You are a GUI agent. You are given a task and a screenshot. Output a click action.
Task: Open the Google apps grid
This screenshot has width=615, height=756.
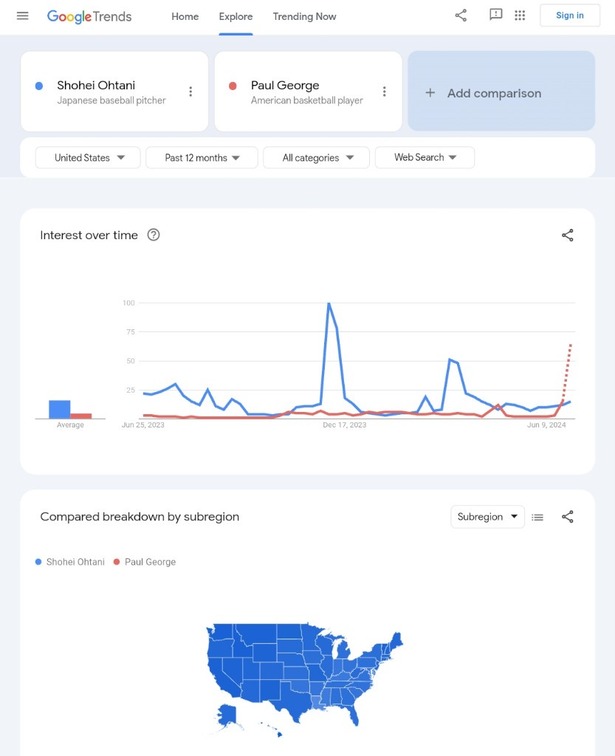tap(520, 16)
